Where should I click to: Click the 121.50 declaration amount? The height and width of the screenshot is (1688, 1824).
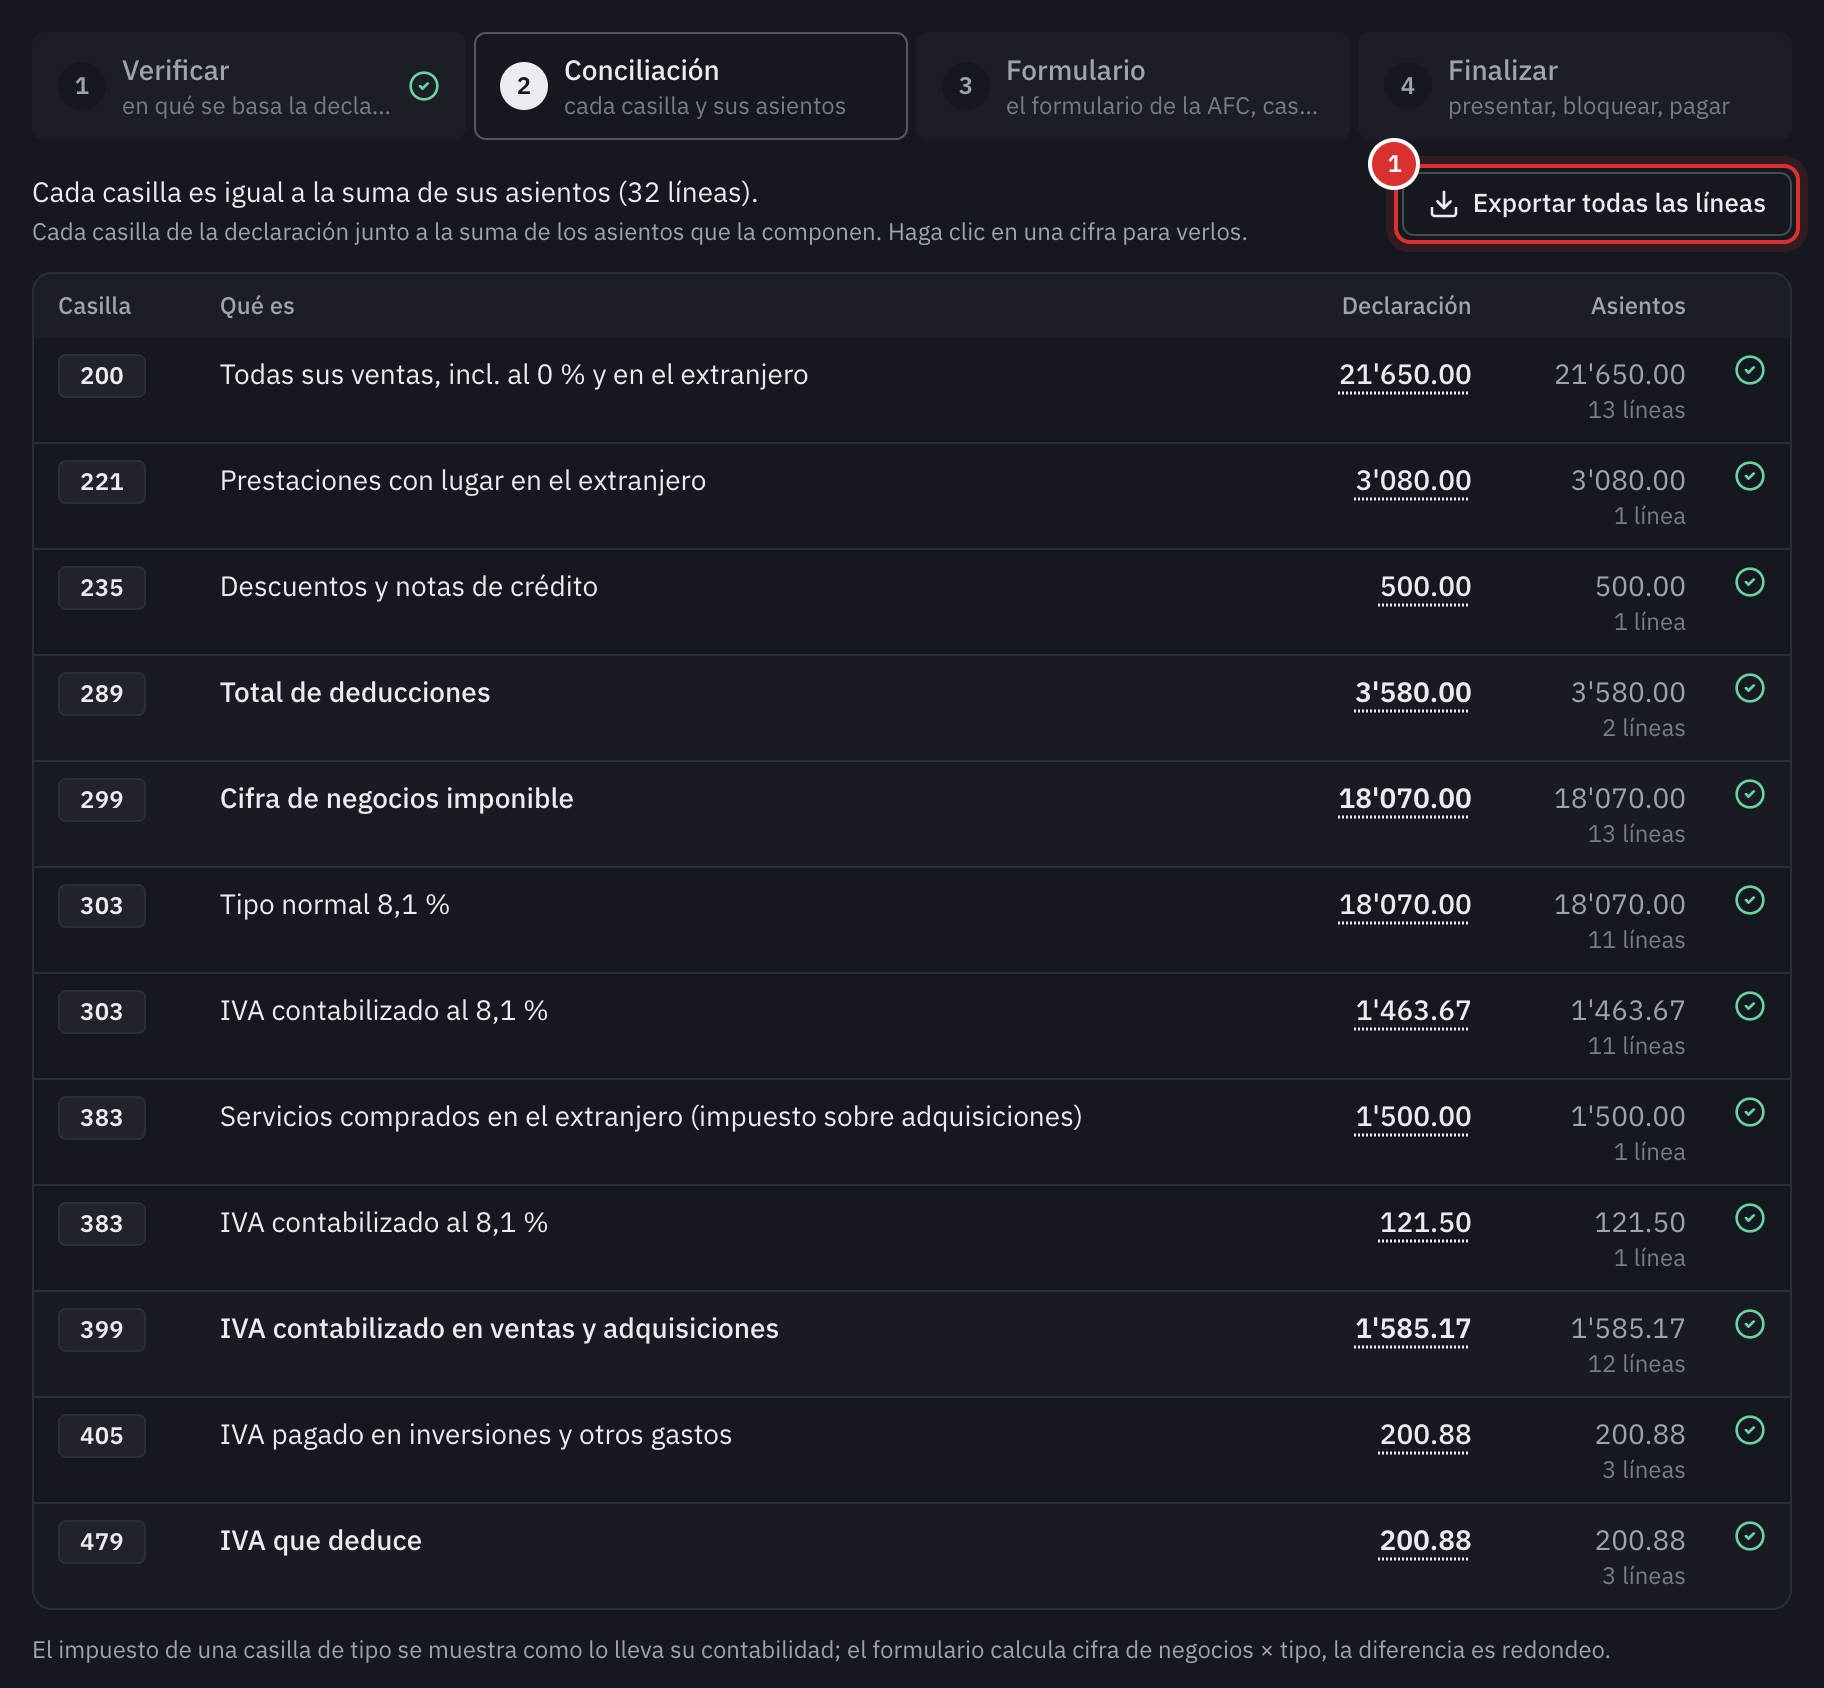pos(1425,1223)
